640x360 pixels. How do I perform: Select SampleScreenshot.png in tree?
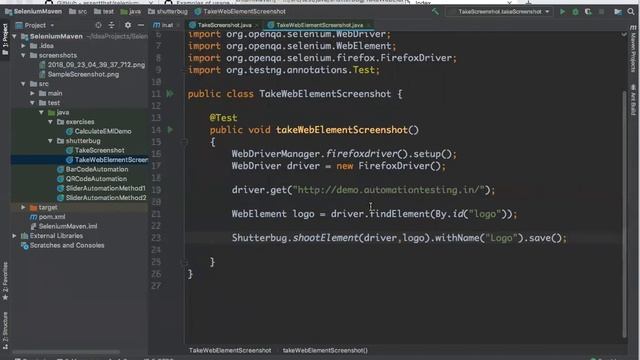tap(79, 74)
